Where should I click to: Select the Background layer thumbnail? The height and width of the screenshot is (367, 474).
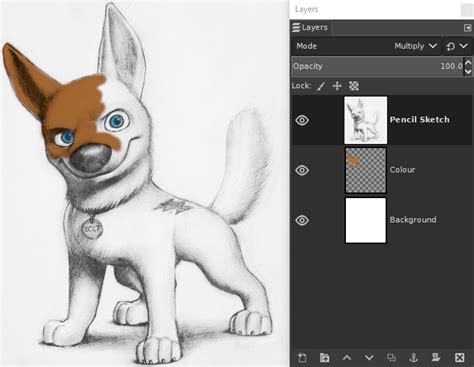pos(366,220)
